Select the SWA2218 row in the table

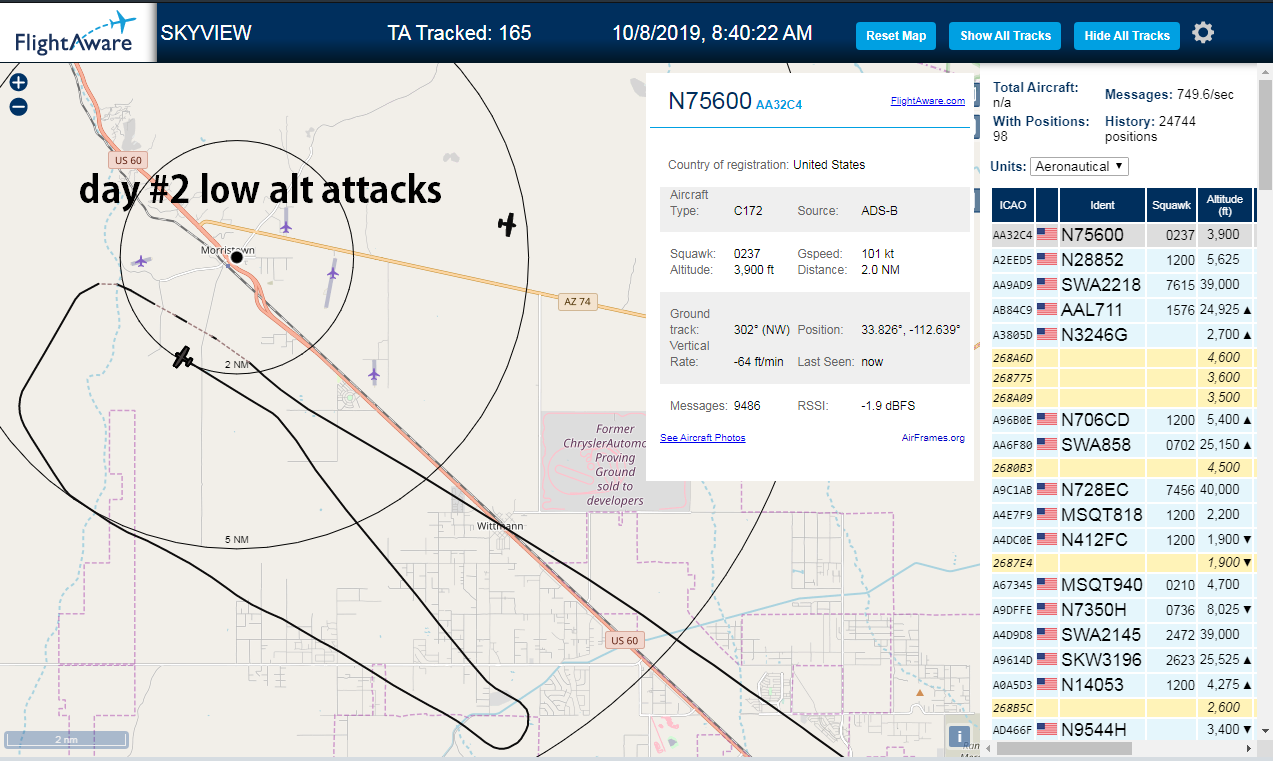[x=1122, y=285]
